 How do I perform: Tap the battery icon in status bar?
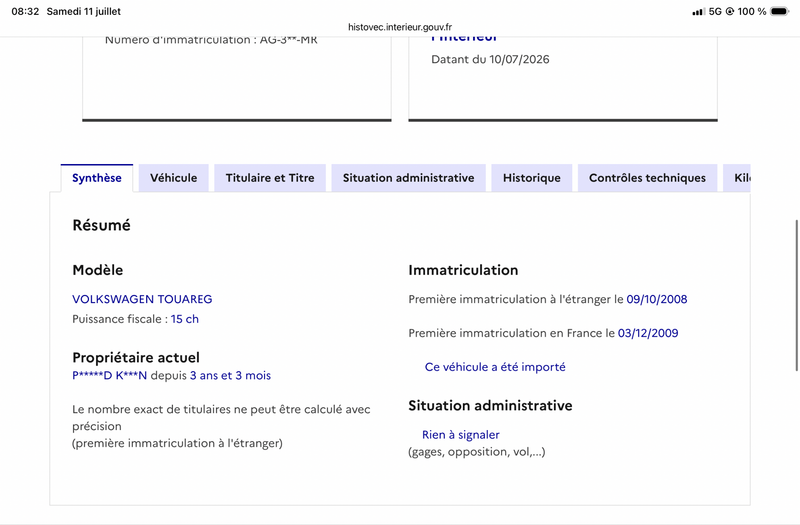780,11
